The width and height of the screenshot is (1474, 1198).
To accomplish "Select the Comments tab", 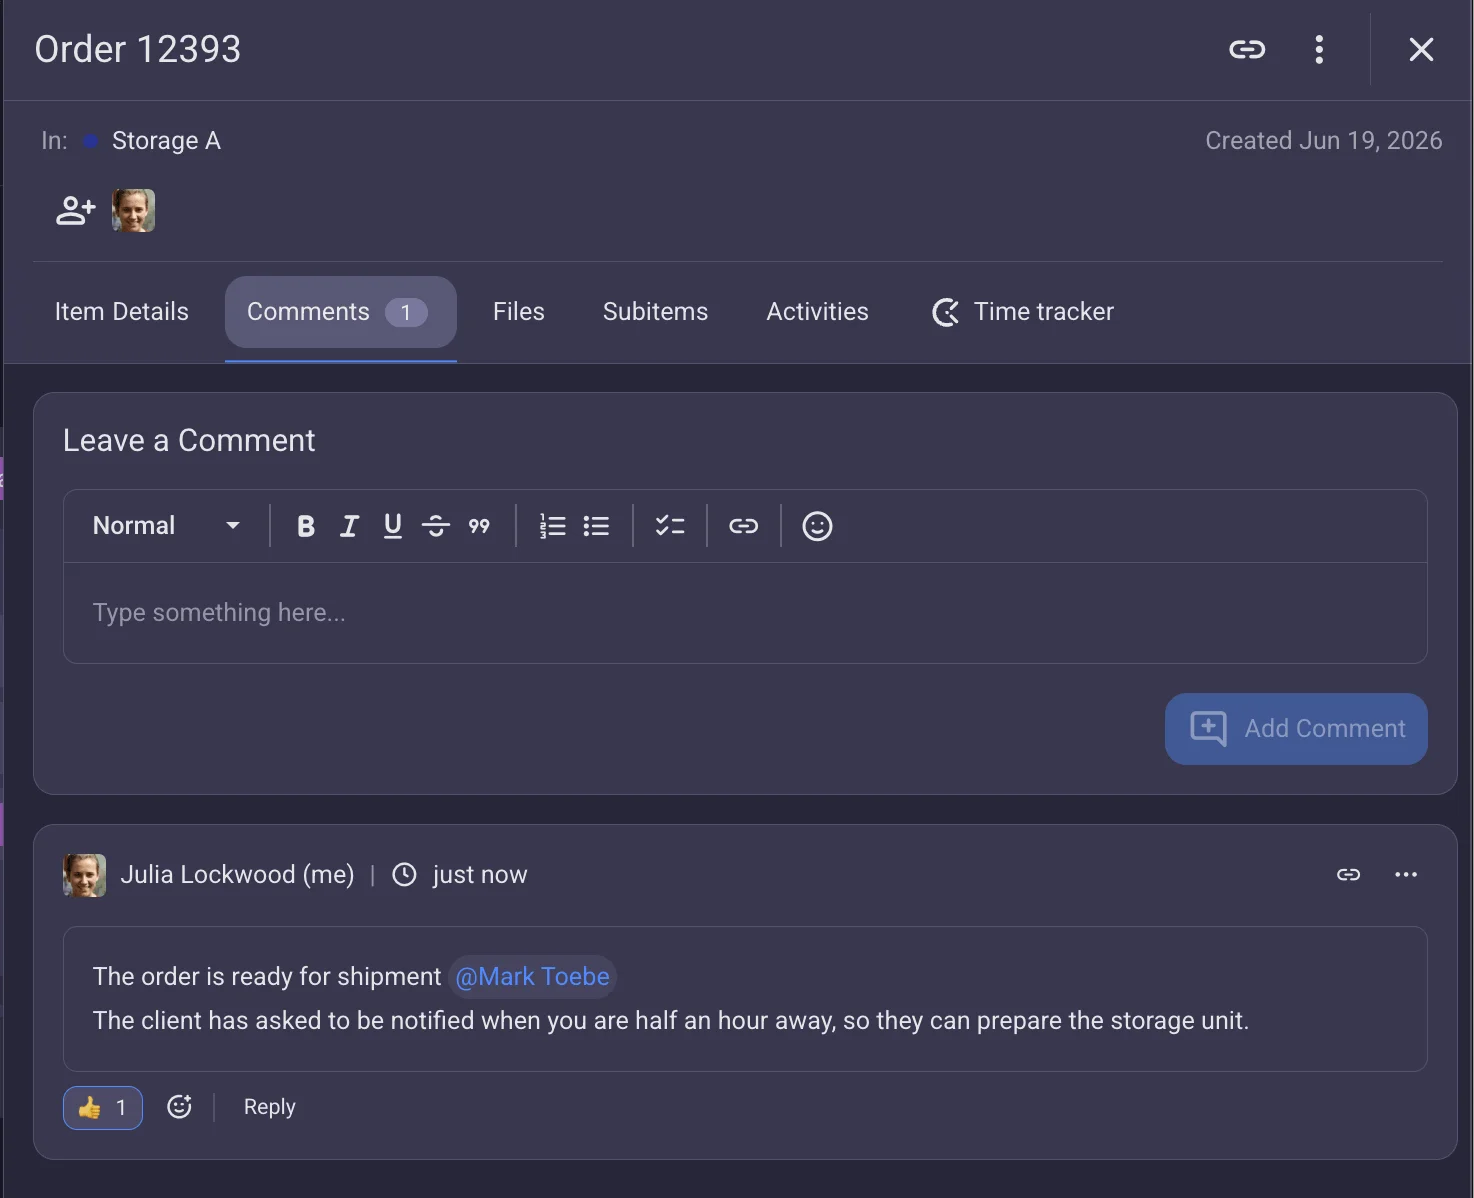I will [x=340, y=312].
